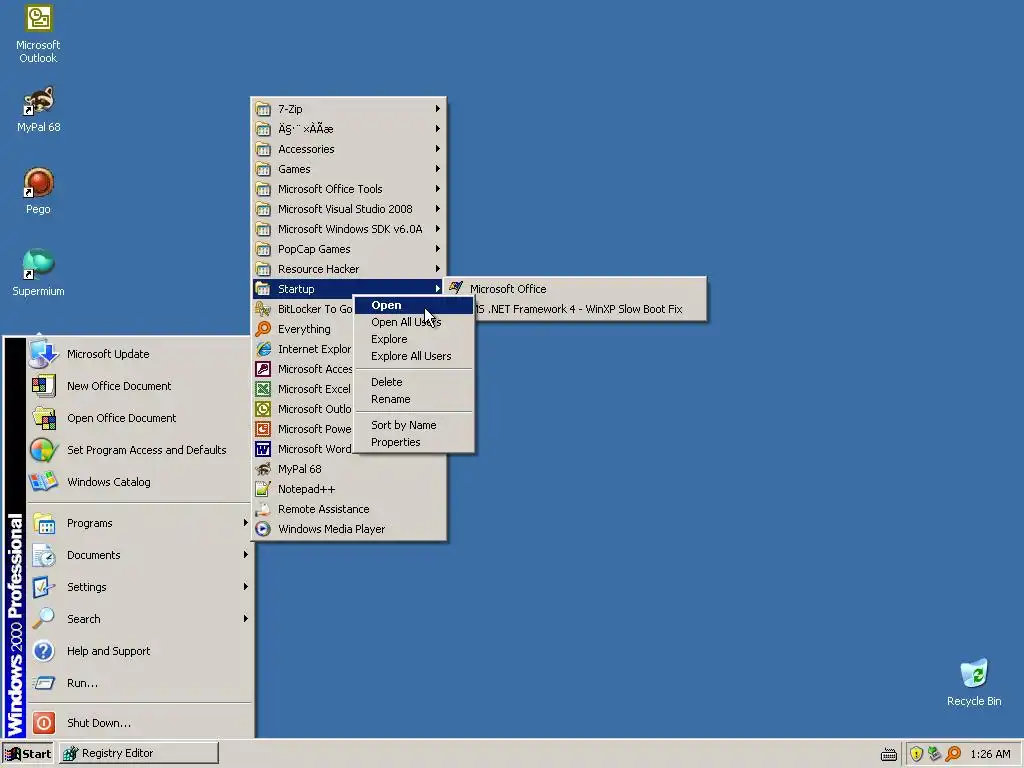Open the Microsoft Windows SDK v6.0A folder
This screenshot has height=768, width=1024.
click(x=349, y=229)
